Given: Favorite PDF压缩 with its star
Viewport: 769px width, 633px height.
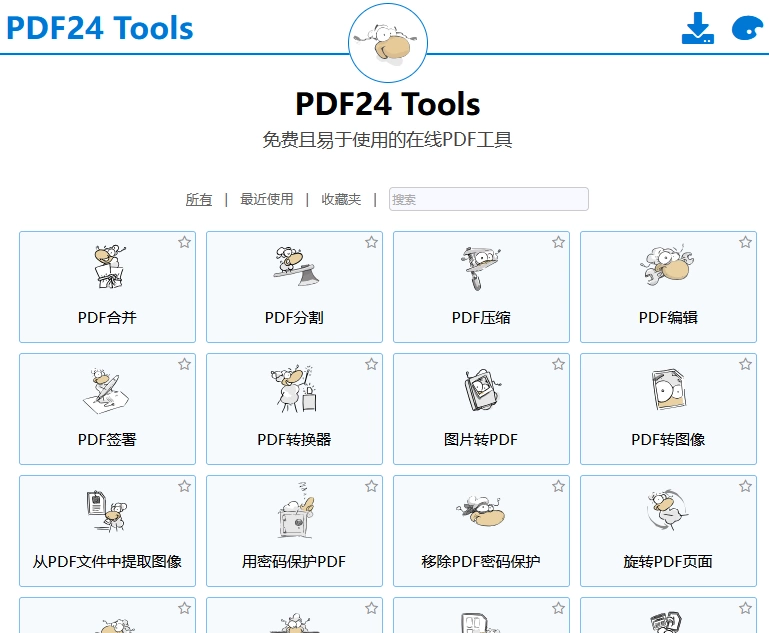Looking at the screenshot, I should point(558,242).
